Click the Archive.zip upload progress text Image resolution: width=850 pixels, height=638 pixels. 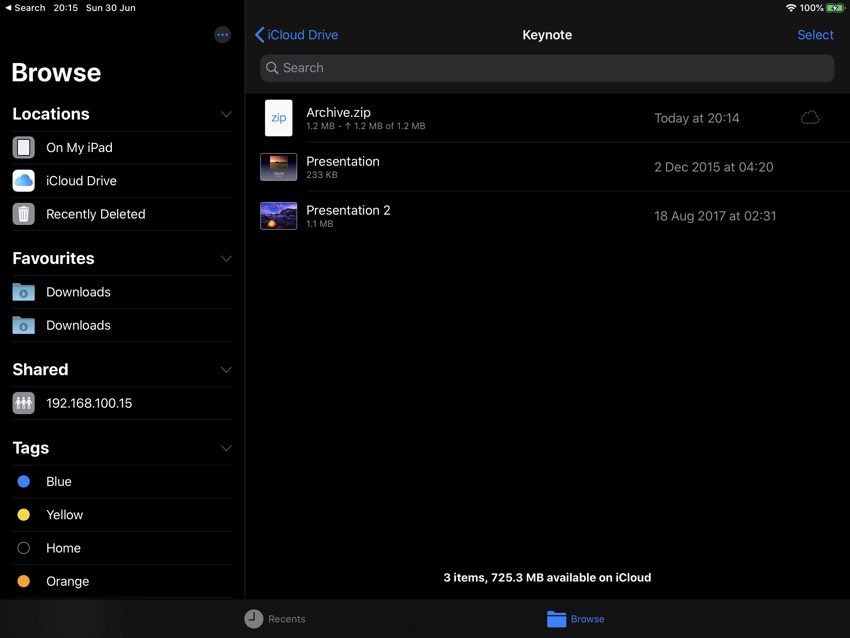(365, 126)
